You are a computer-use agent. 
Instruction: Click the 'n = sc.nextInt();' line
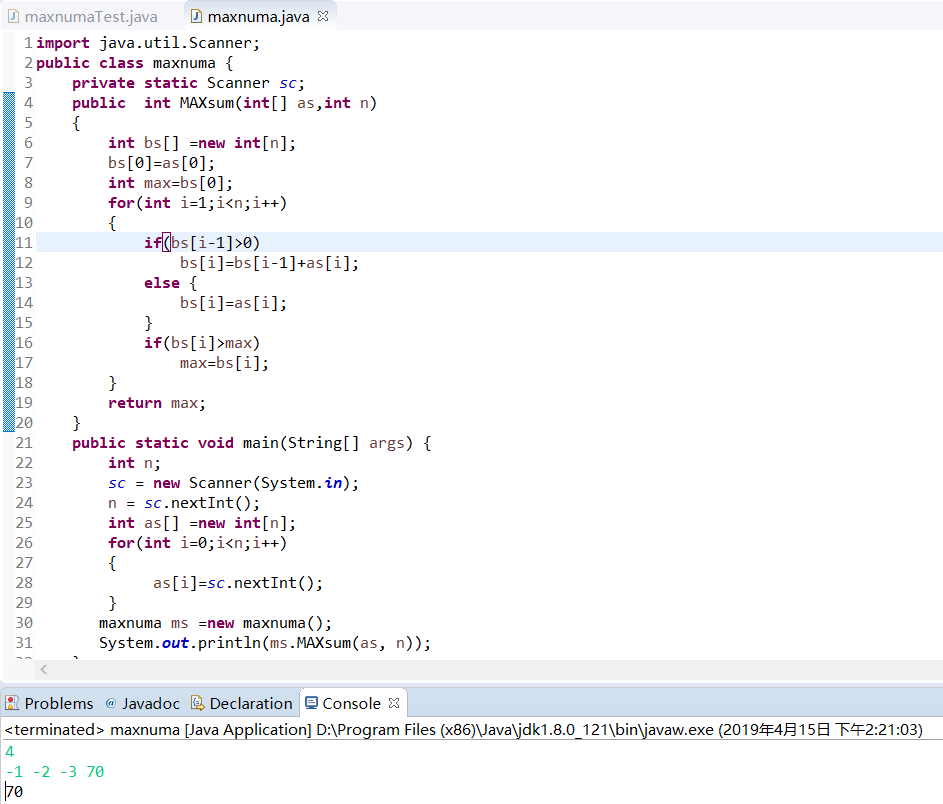[183, 503]
